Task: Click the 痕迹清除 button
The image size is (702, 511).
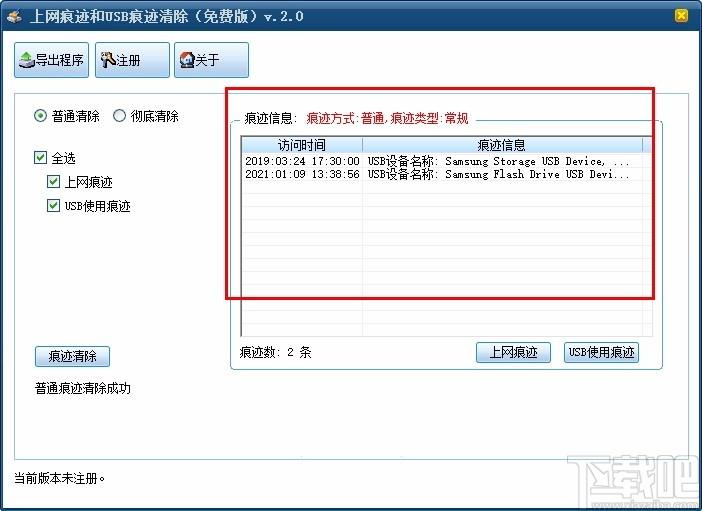Action: pyautogui.click(x=72, y=356)
